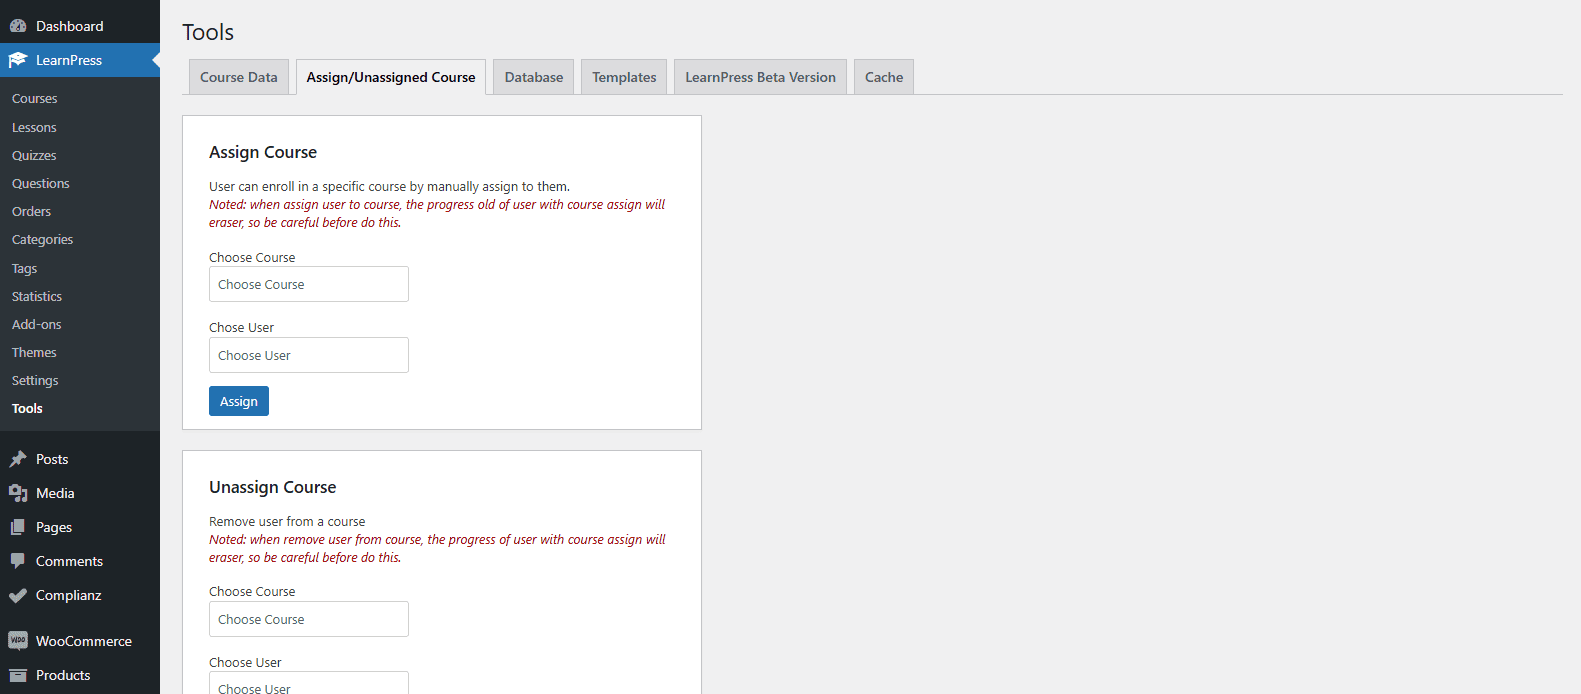Viewport: 1581px width, 694px height.
Task: Open Settings in the LearnPress submenu
Action: pos(35,380)
